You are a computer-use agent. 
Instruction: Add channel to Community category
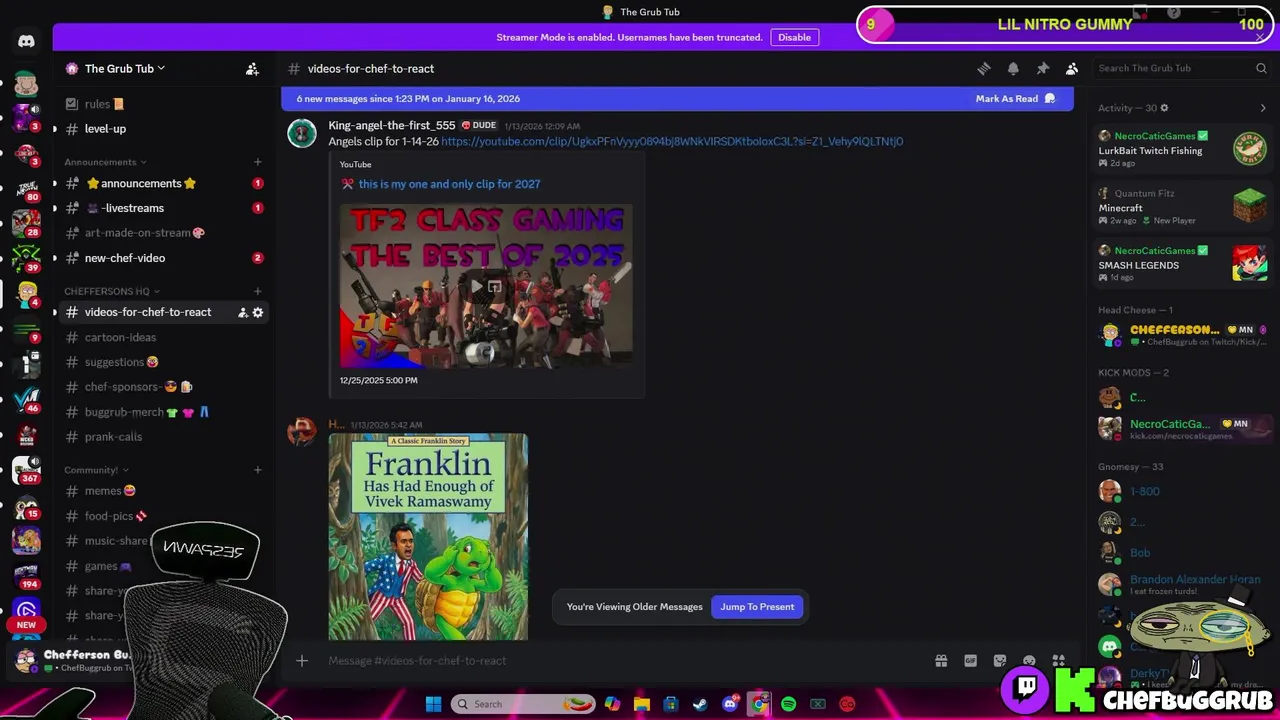tap(257, 470)
